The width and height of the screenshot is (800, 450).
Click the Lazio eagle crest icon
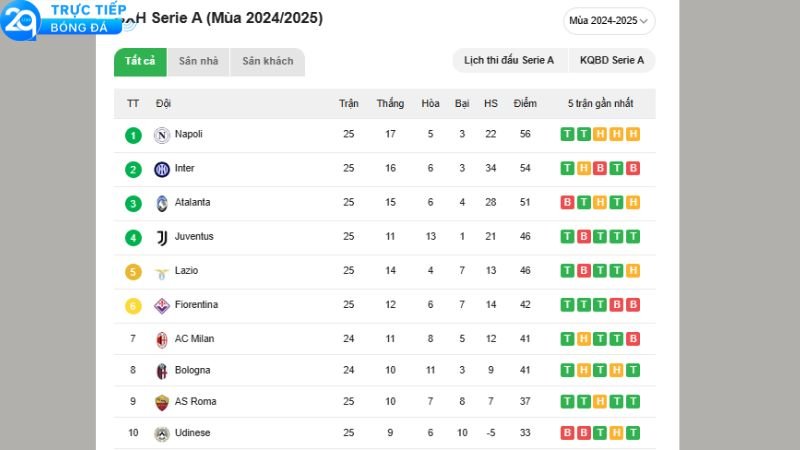(x=162, y=273)
